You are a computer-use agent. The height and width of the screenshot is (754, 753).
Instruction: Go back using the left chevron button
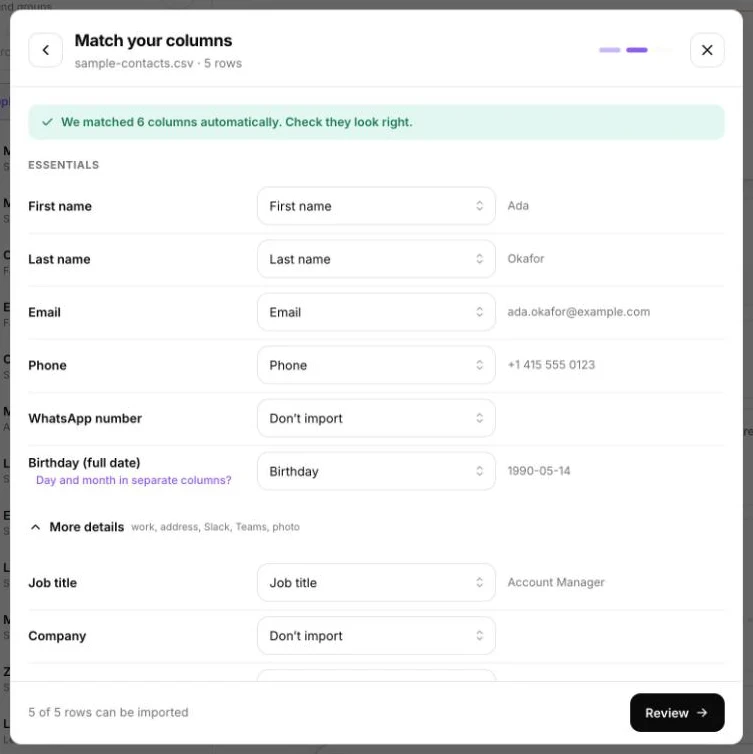pyautogui.click(x=45, y=50)
